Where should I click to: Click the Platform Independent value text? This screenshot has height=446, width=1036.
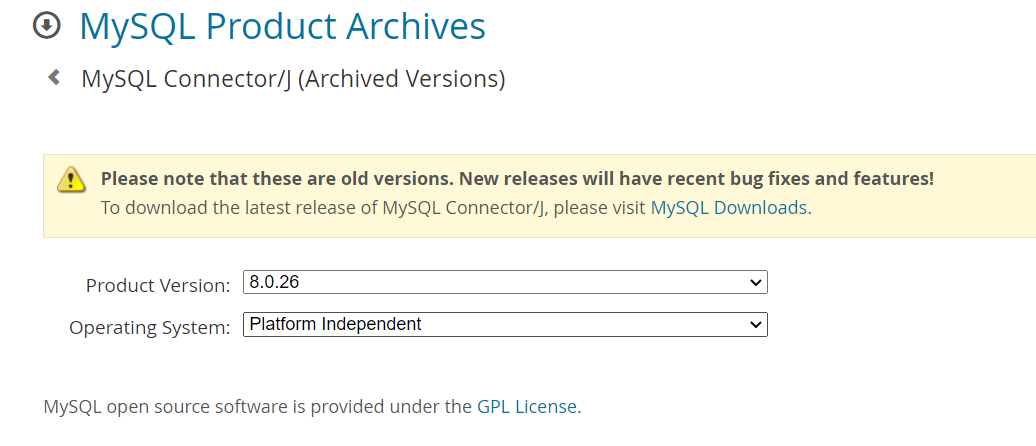pos(335,325)
